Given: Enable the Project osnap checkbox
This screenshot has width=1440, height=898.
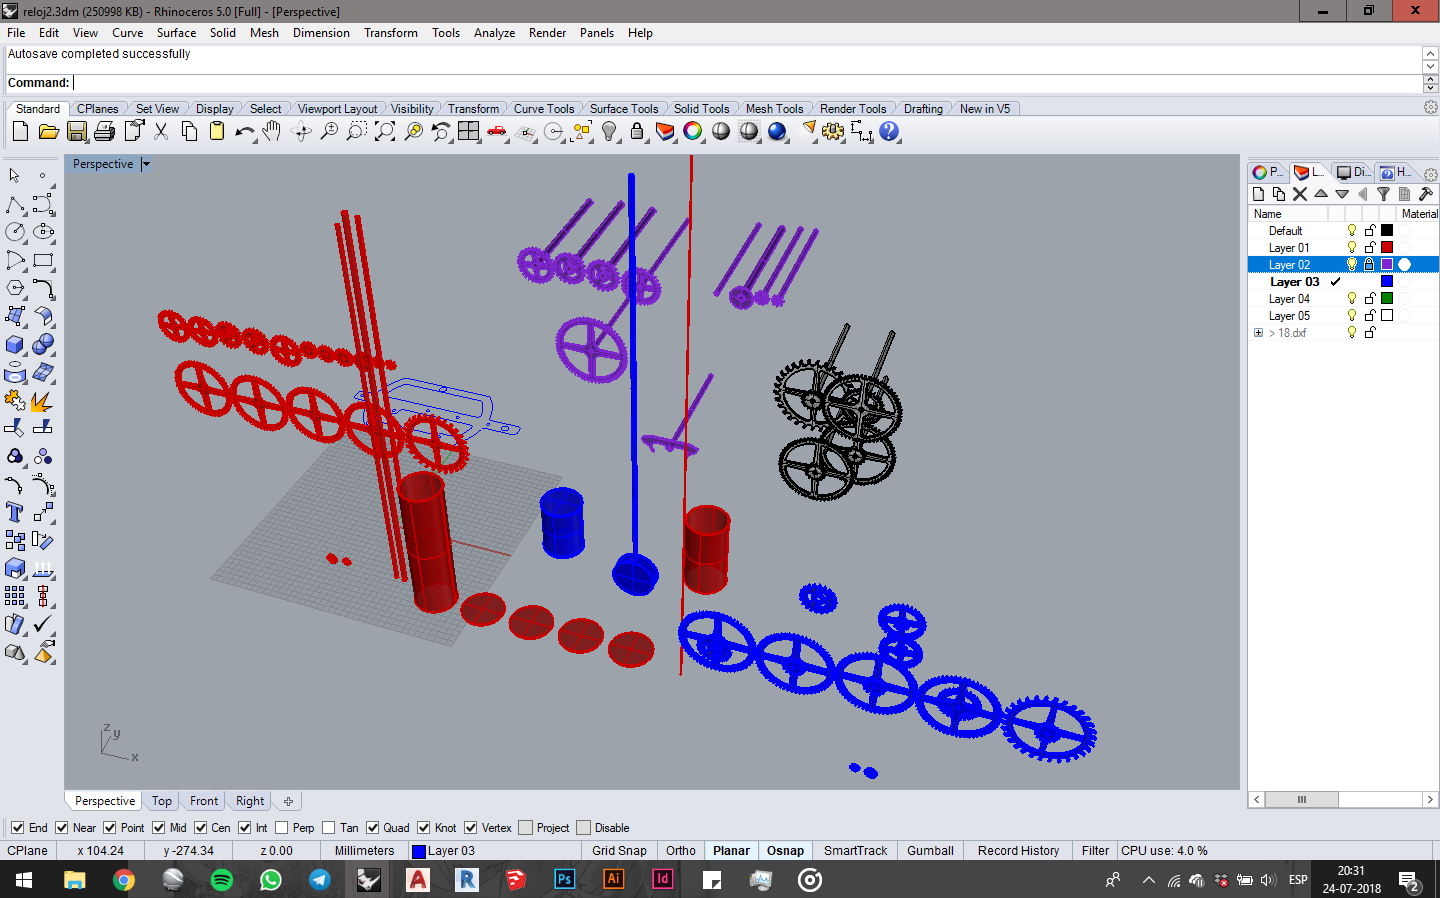Looking at the screenshot, I should pyautogui.click(x=525, y=828).
